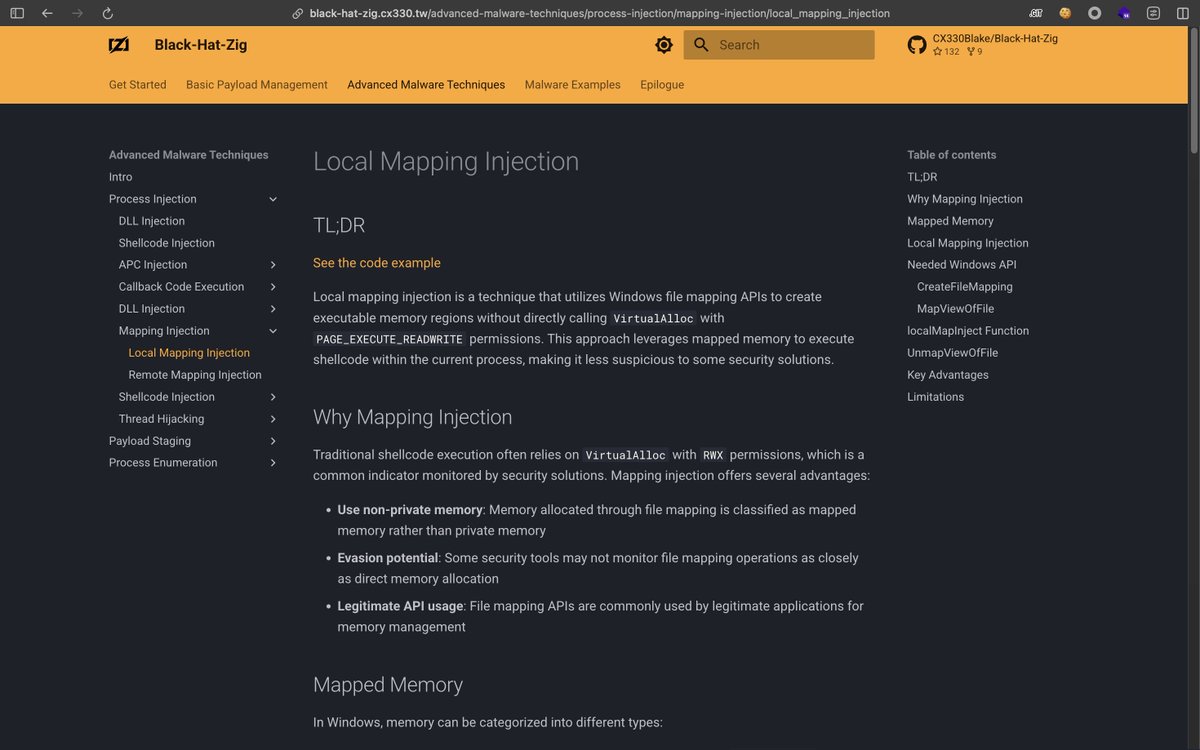Open the sliders settings extension icon
Screen dimensions: 1200x750
[1153, 13]
